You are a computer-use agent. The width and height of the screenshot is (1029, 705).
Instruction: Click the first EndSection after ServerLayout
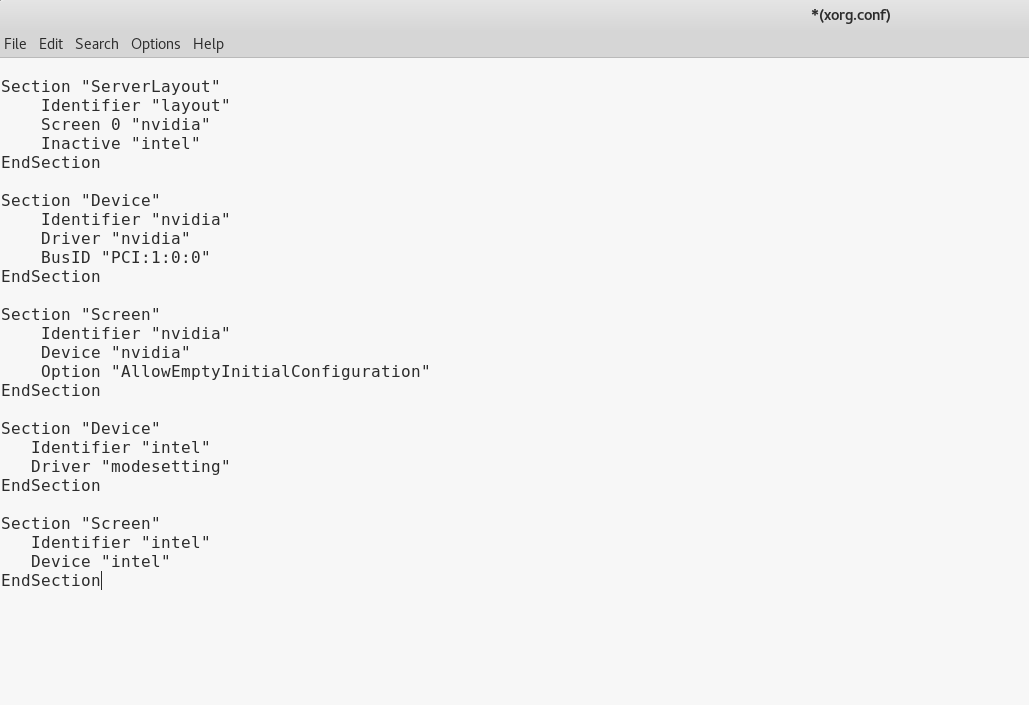pos(51,163)
